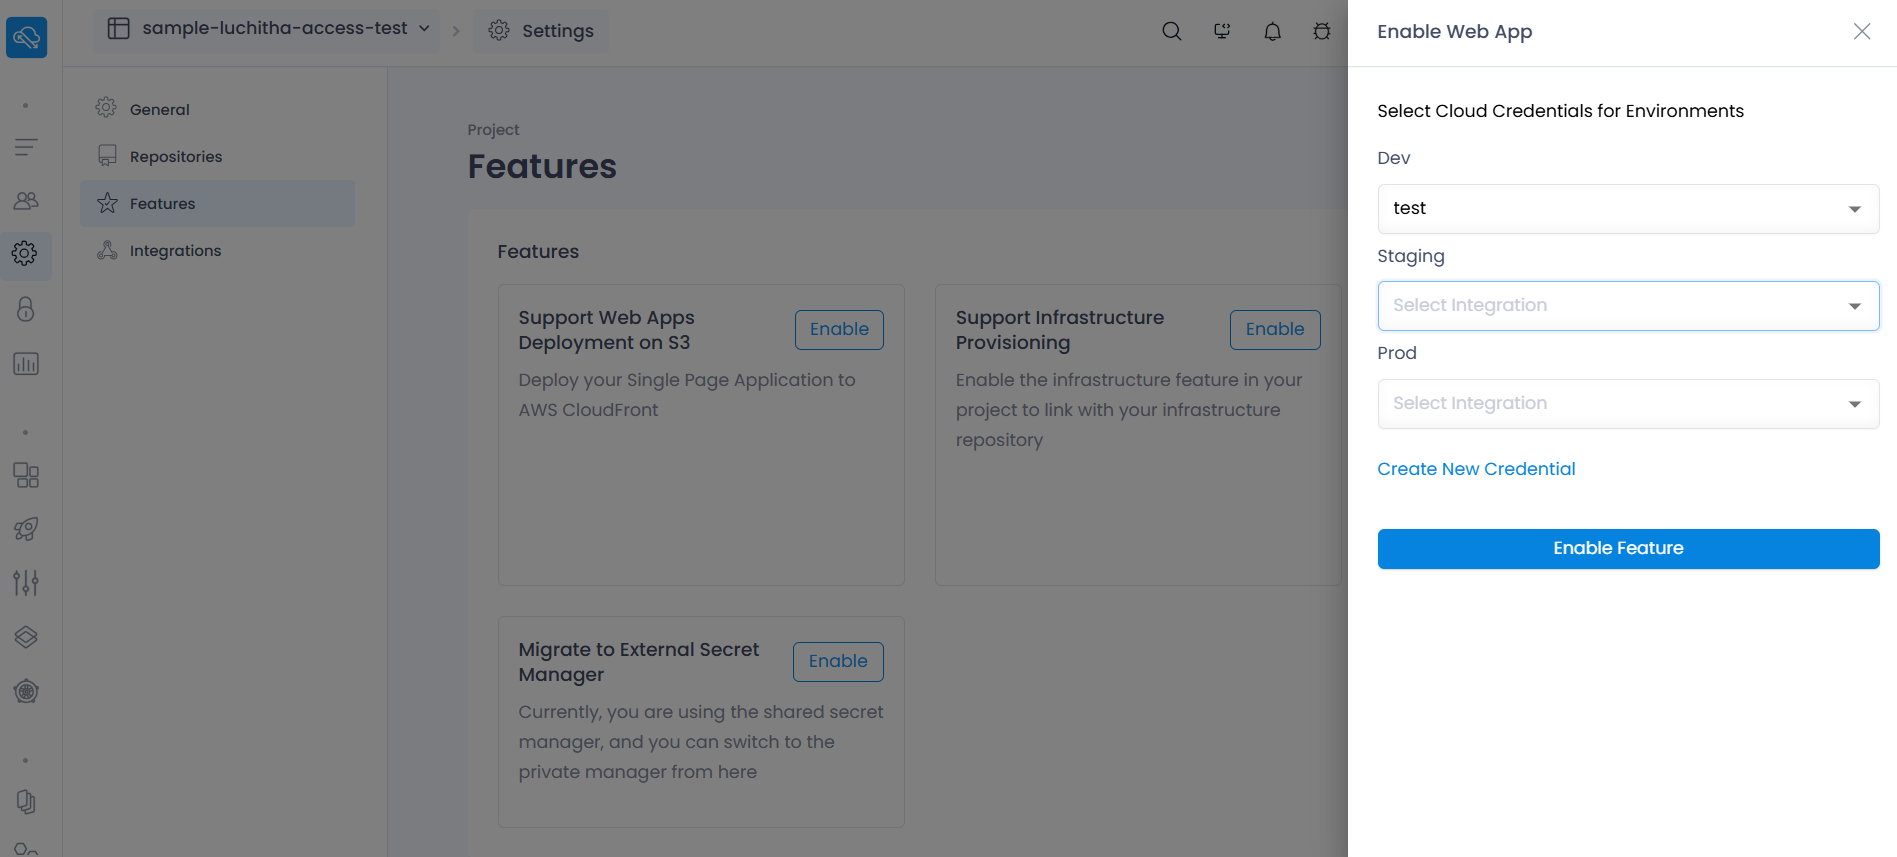The width and height of the screenshot is (1897, 857).
Task: Select the settings gear in left sidebar
Action: click(x=25, y=254)
